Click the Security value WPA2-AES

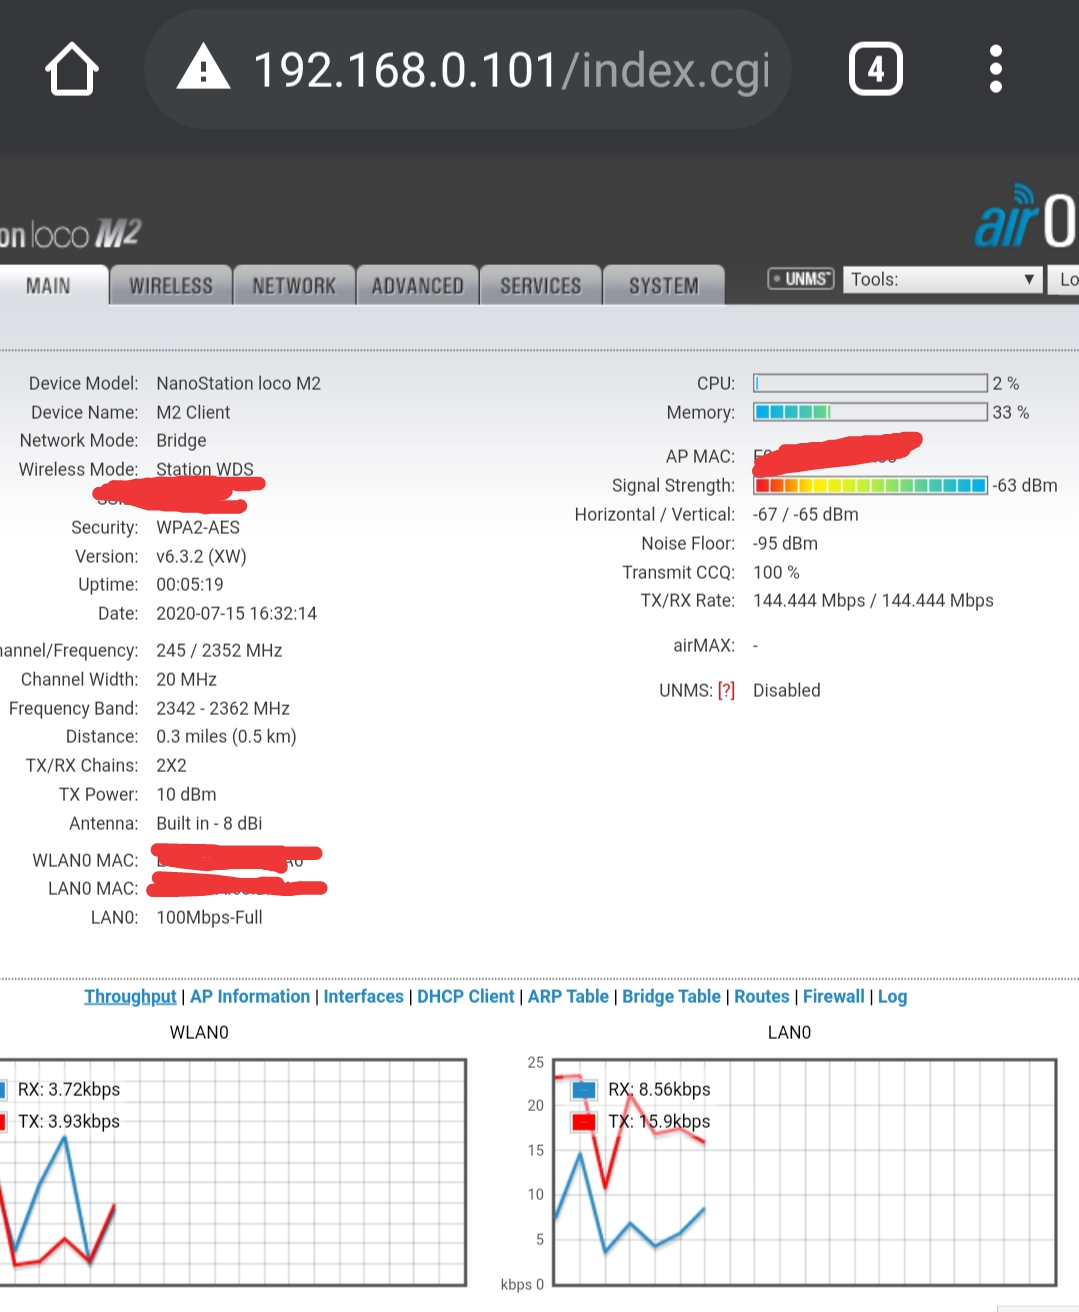pos(198,527)
